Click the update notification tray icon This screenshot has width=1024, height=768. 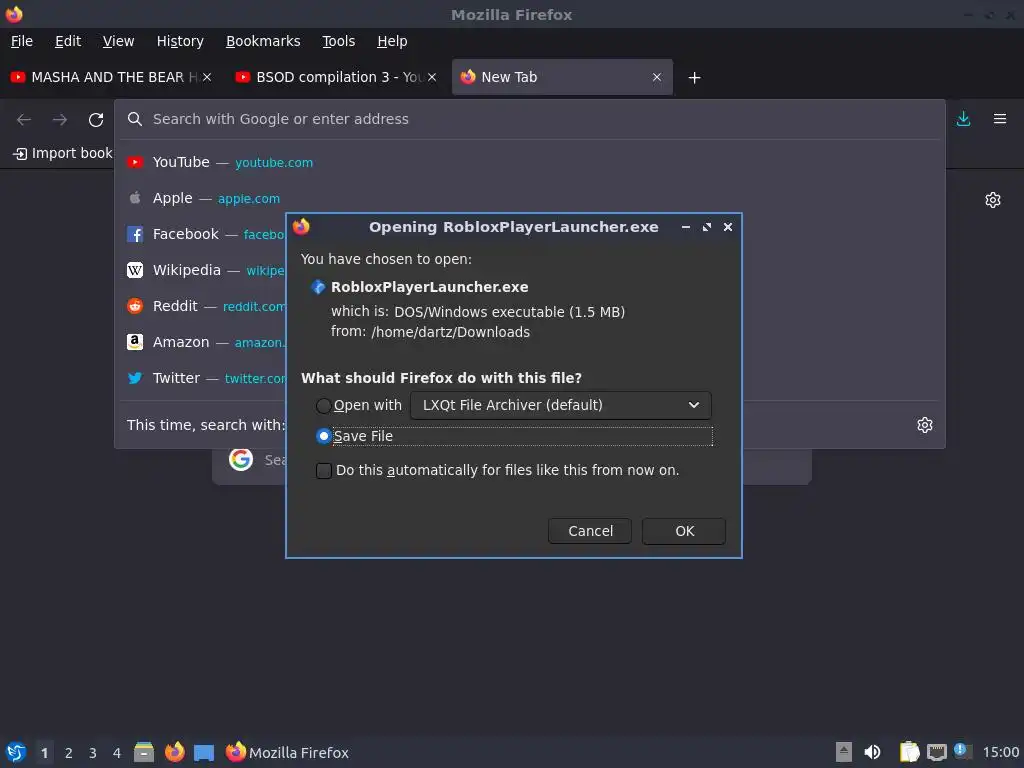click(x=962, y=751)
